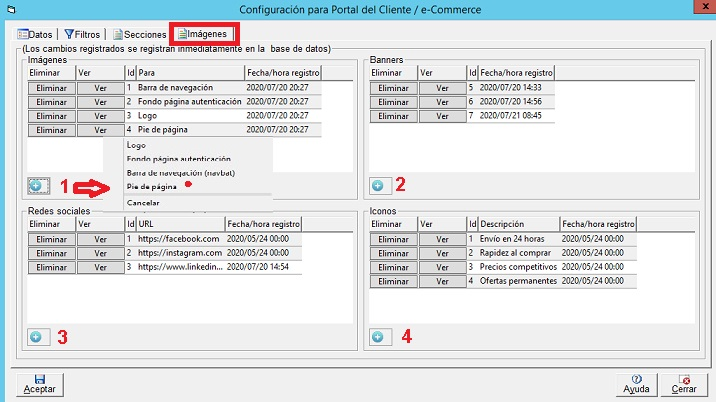Go to the Secciones tab
Screen dimensions: 716x402
pyautogui.click(x=138, y=34)
